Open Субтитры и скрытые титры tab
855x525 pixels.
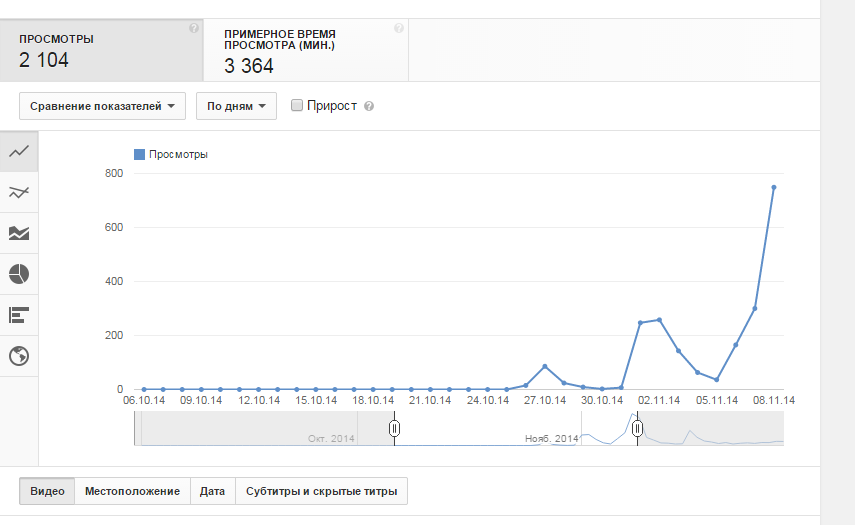(322, 491)
